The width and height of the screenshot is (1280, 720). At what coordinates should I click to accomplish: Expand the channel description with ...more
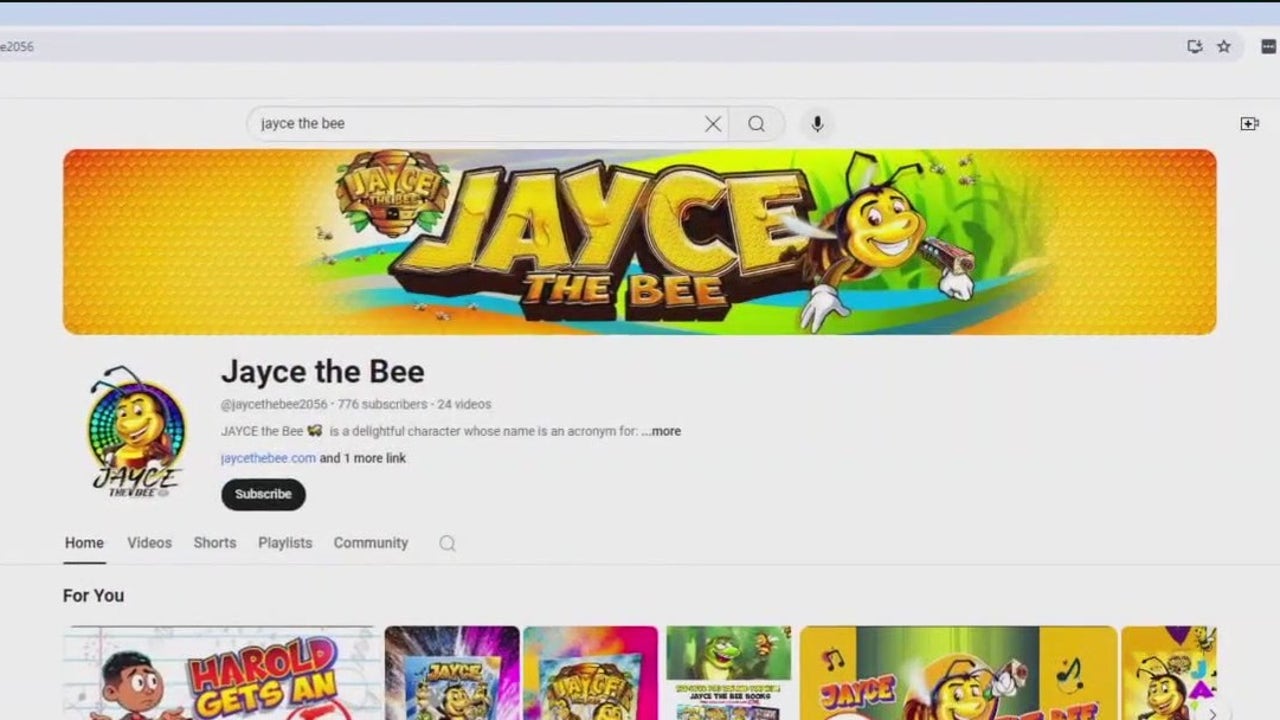(x=663, y=431)
